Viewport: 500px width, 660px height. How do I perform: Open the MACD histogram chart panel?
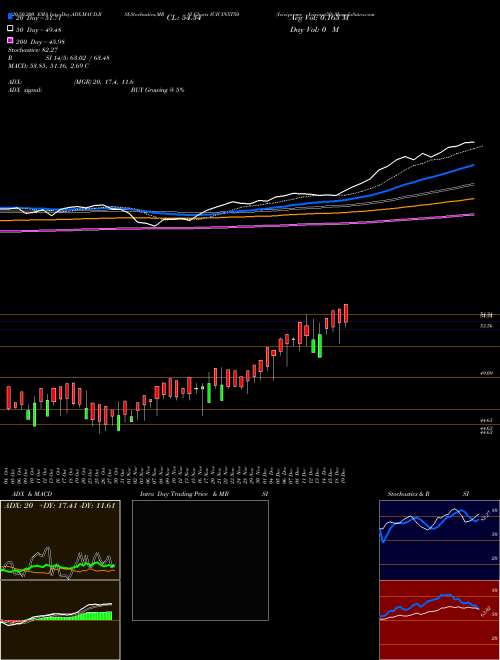click(x=60, y=620)
